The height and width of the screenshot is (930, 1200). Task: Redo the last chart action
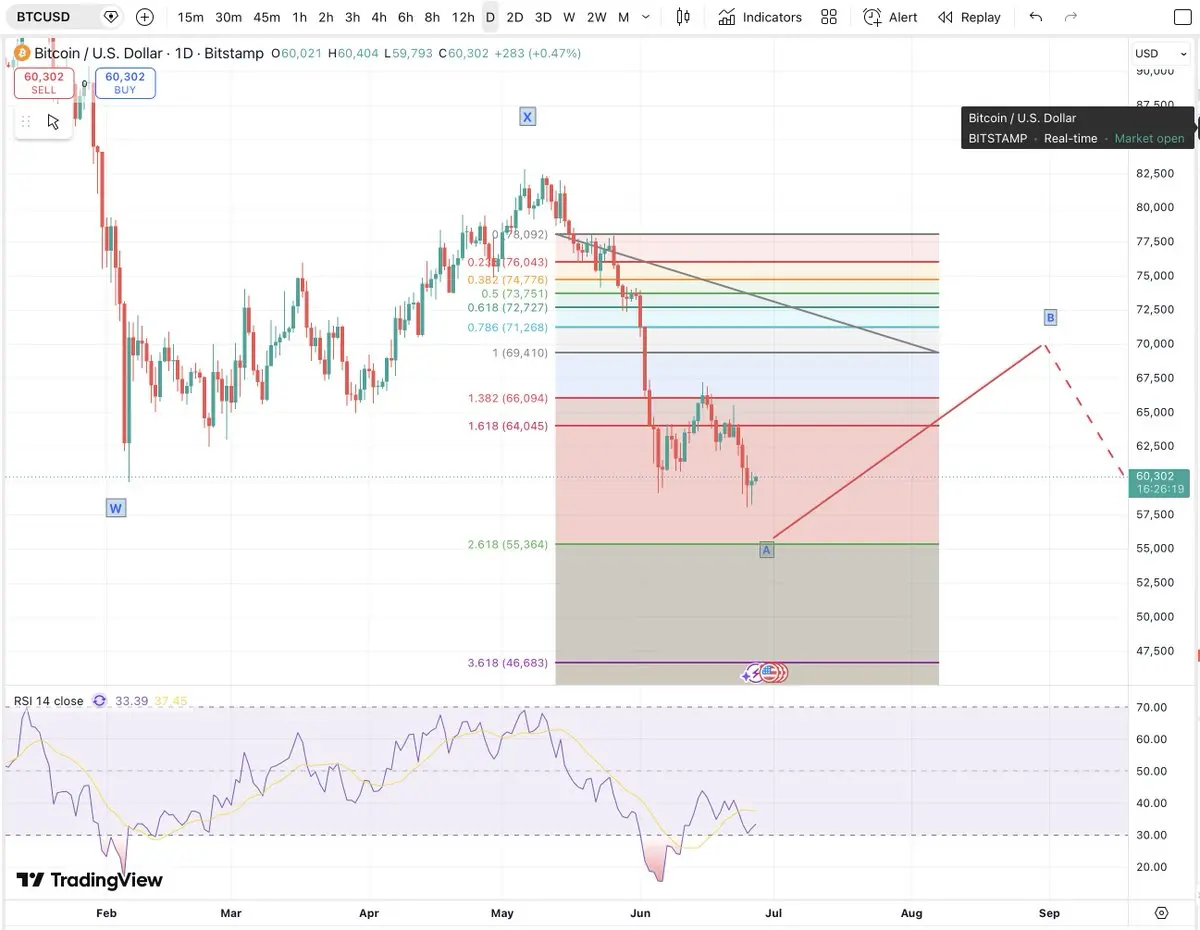tap(1071, 17)
